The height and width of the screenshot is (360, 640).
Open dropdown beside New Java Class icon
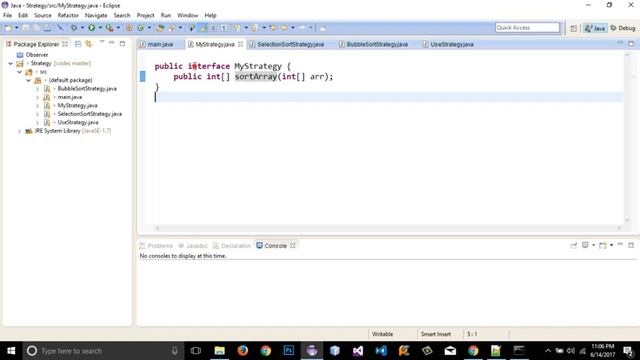click(x=149, y=28)
